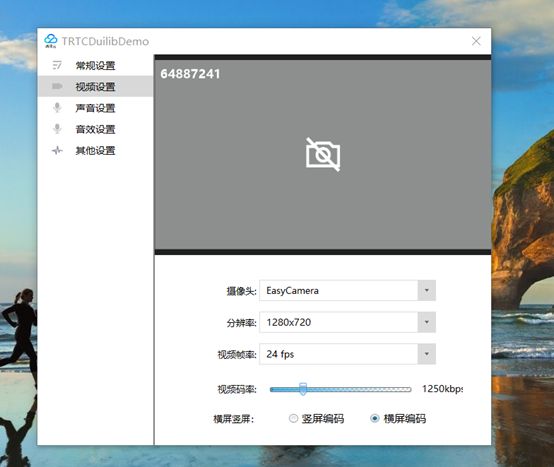Screen dimensions: 554x467
Task: Switch to the 声音设置 tab
Action: click(x=95, y=108)
